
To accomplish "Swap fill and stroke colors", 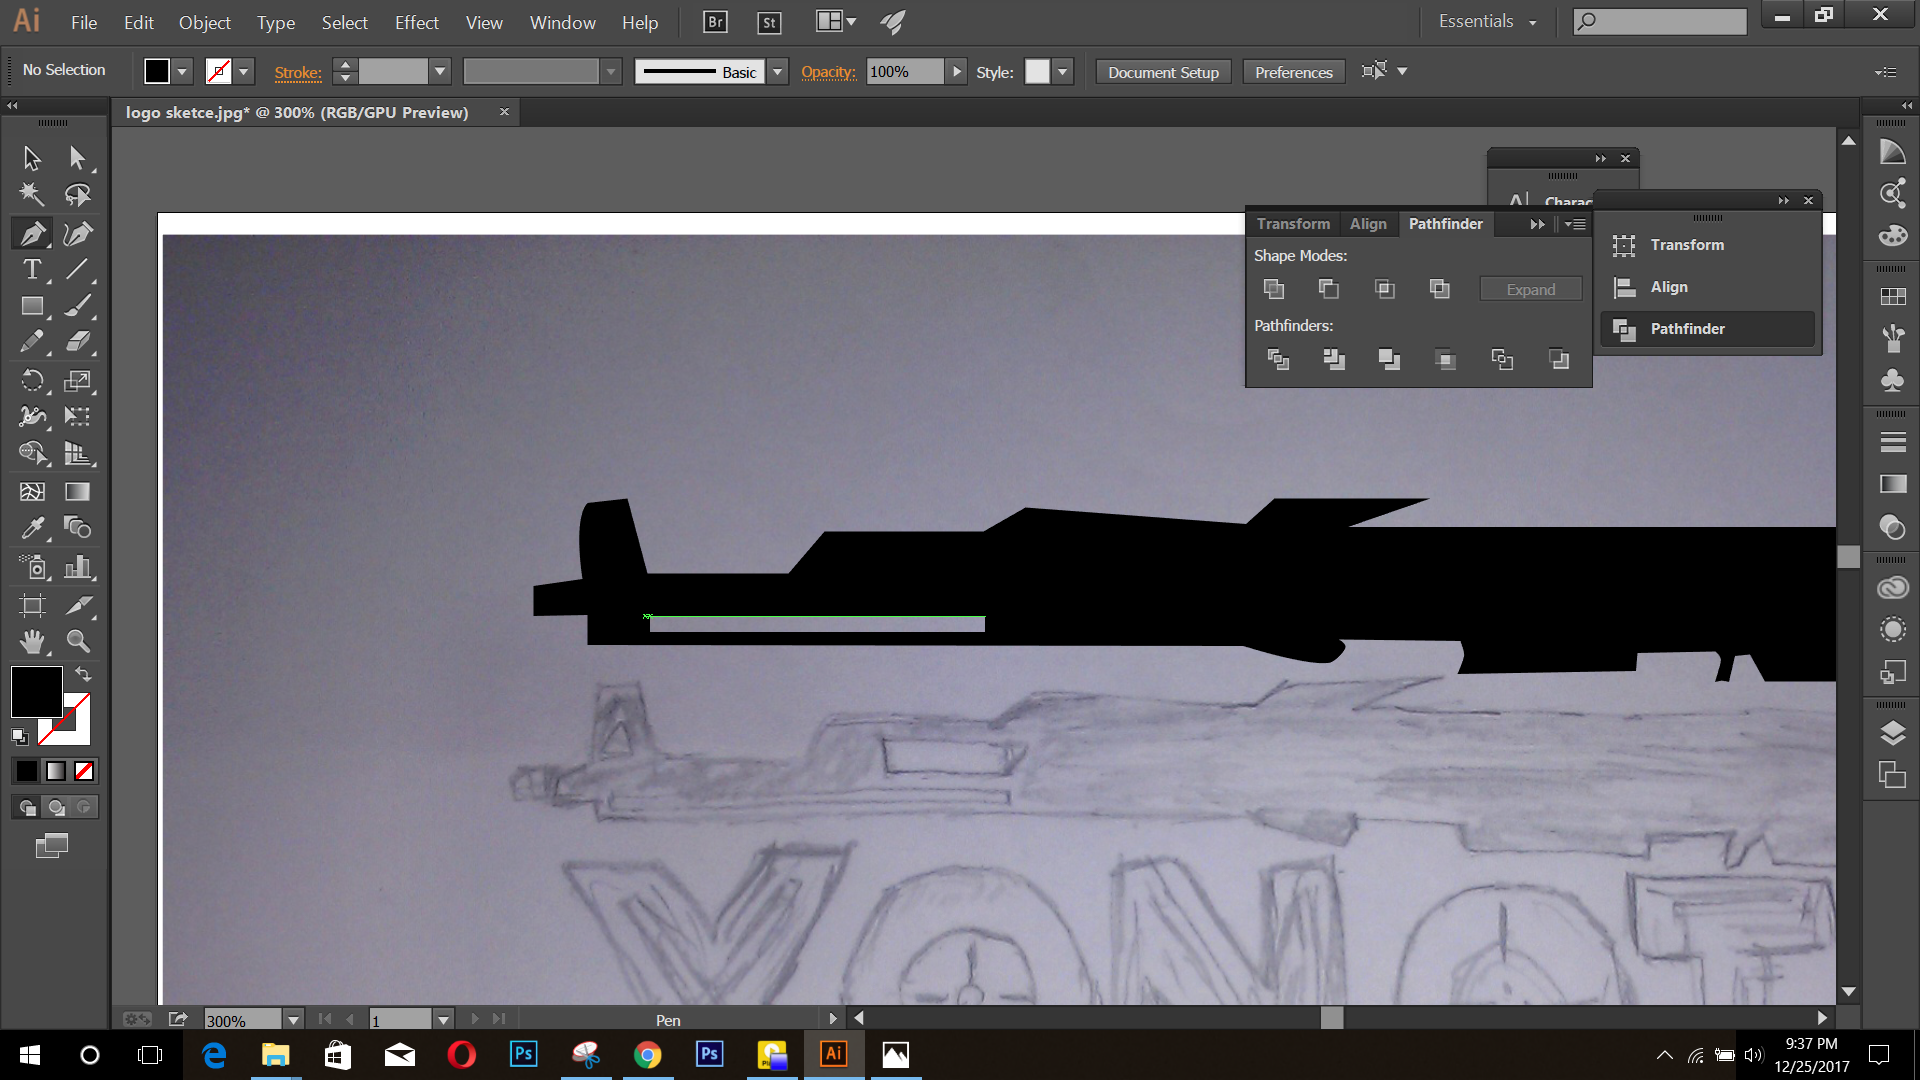I will [x=83, y=675].
